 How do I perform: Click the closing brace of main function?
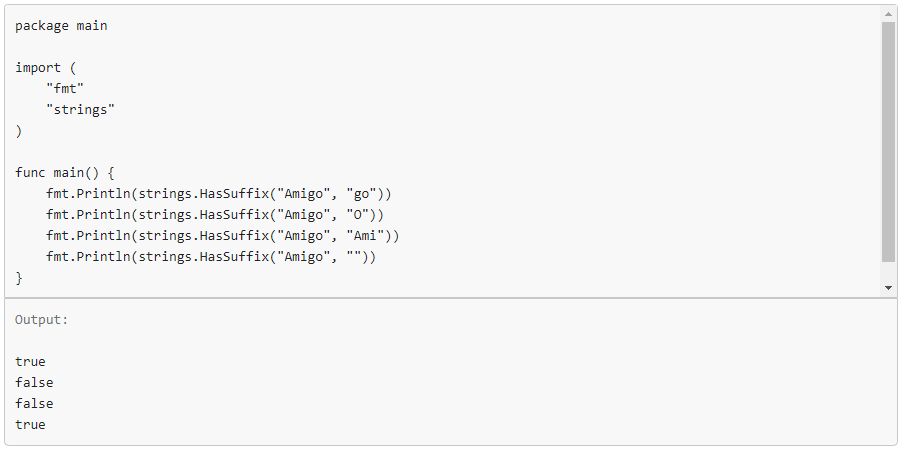19,277
